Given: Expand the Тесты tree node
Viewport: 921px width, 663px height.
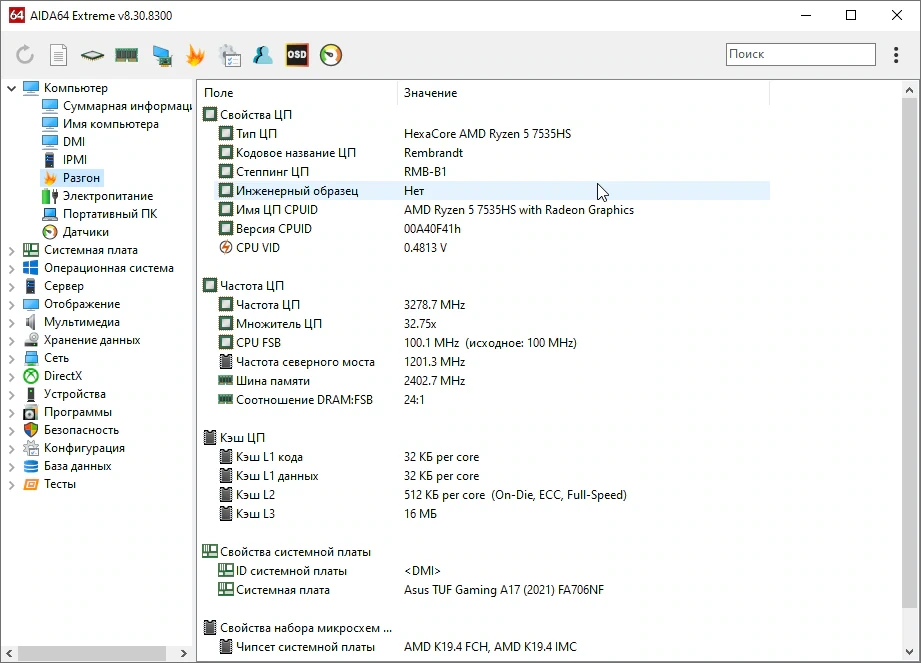Looking at the screenshot, I should [11, 485].
